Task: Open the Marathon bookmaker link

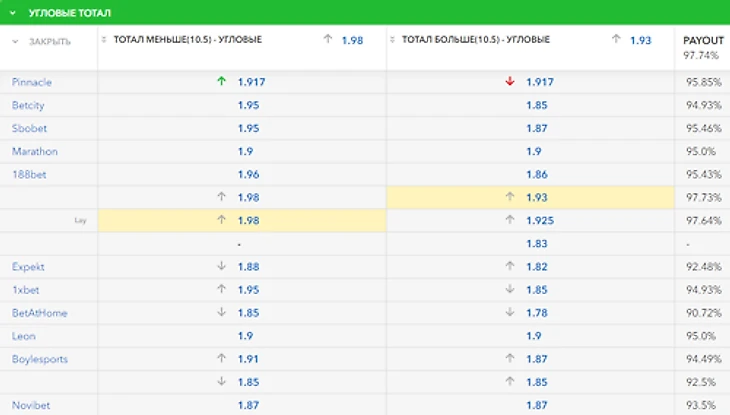Action: pyautogui.click(x=35, y=151)
